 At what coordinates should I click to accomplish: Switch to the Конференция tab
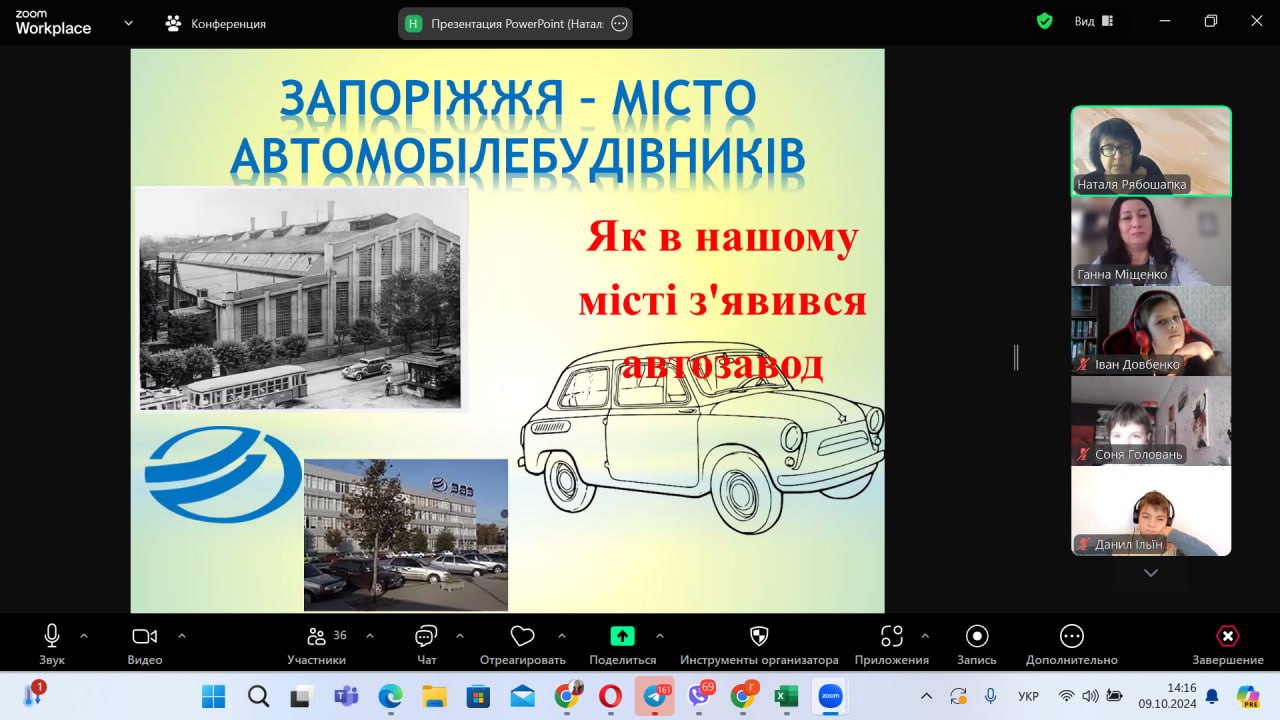point(216,23)
